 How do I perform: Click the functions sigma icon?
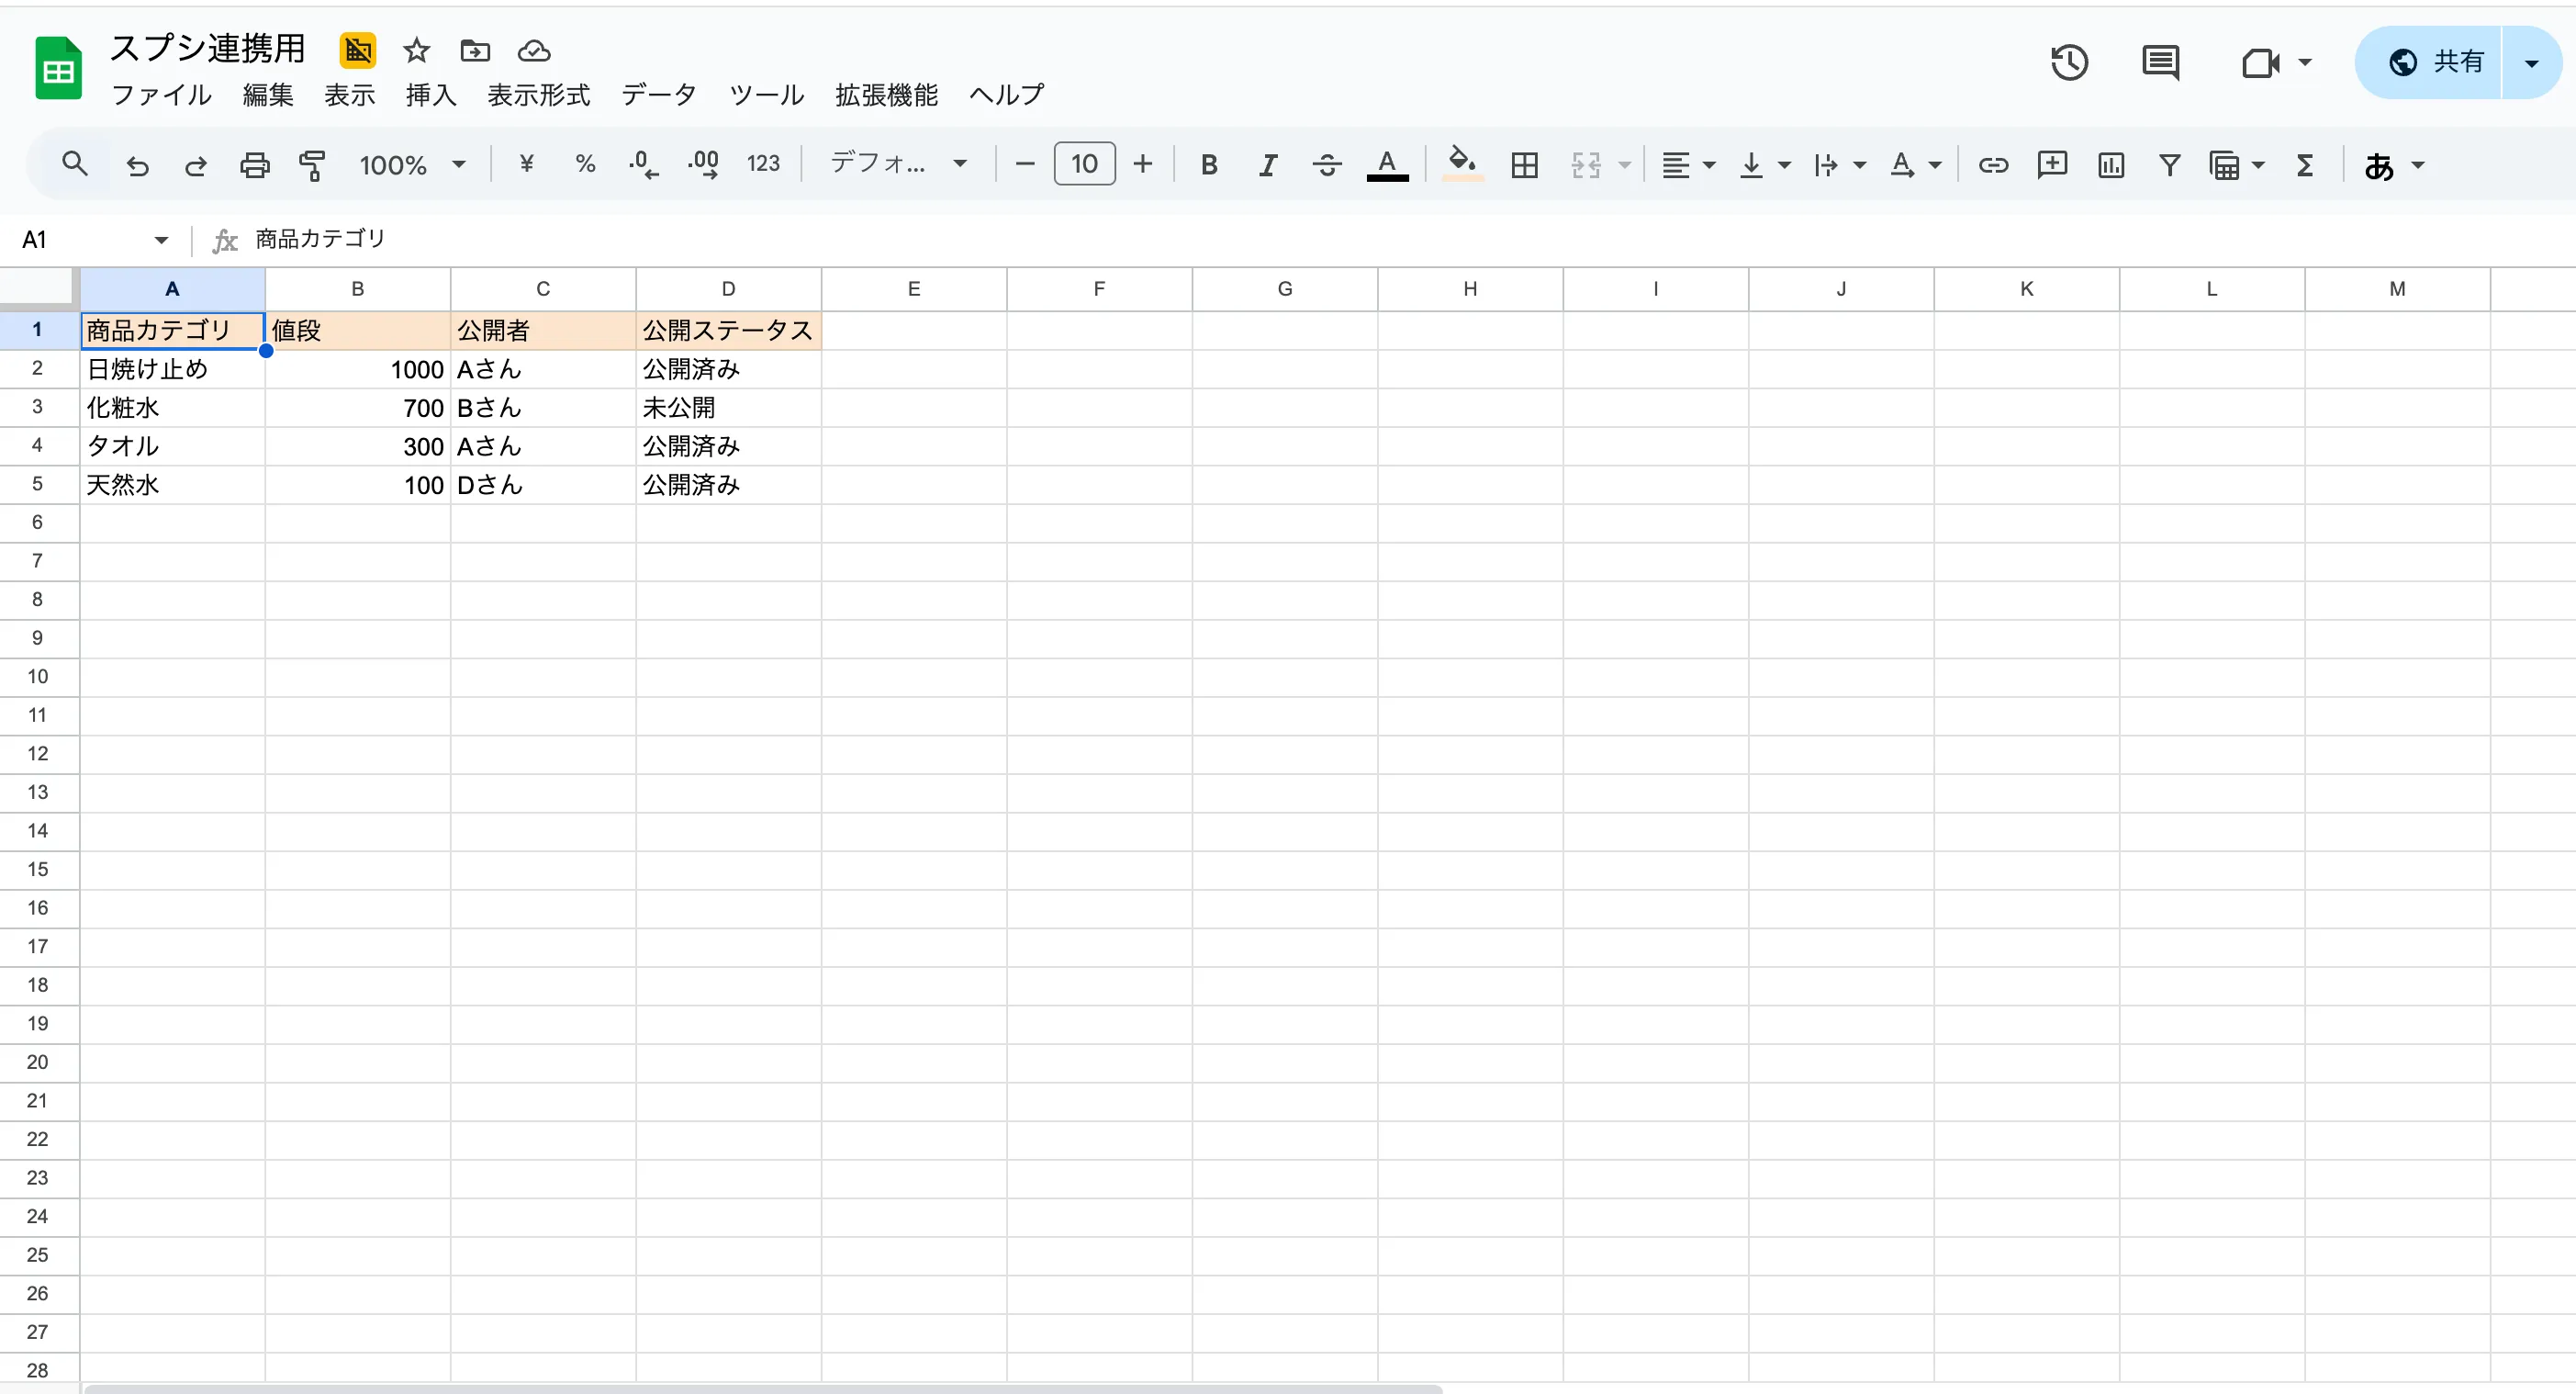tap(2305, 165)
